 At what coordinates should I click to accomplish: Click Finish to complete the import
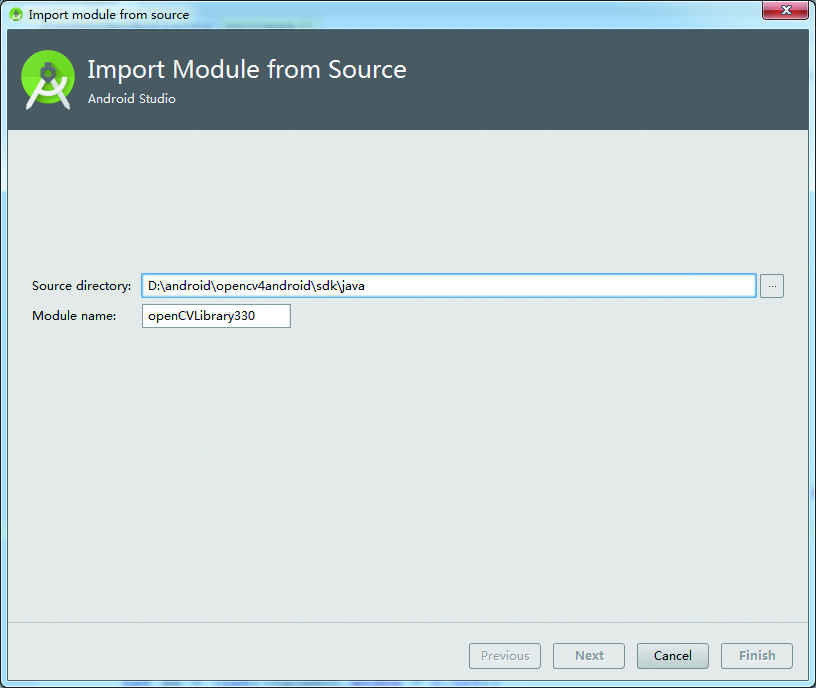pyautogui.click(x=757, y=656)
